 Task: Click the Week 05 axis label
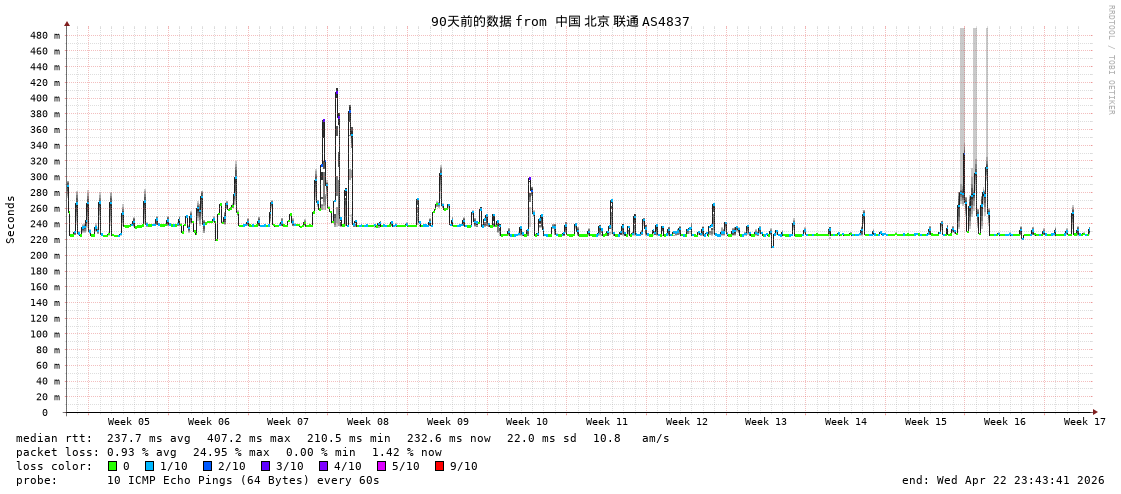pos(129,422)
